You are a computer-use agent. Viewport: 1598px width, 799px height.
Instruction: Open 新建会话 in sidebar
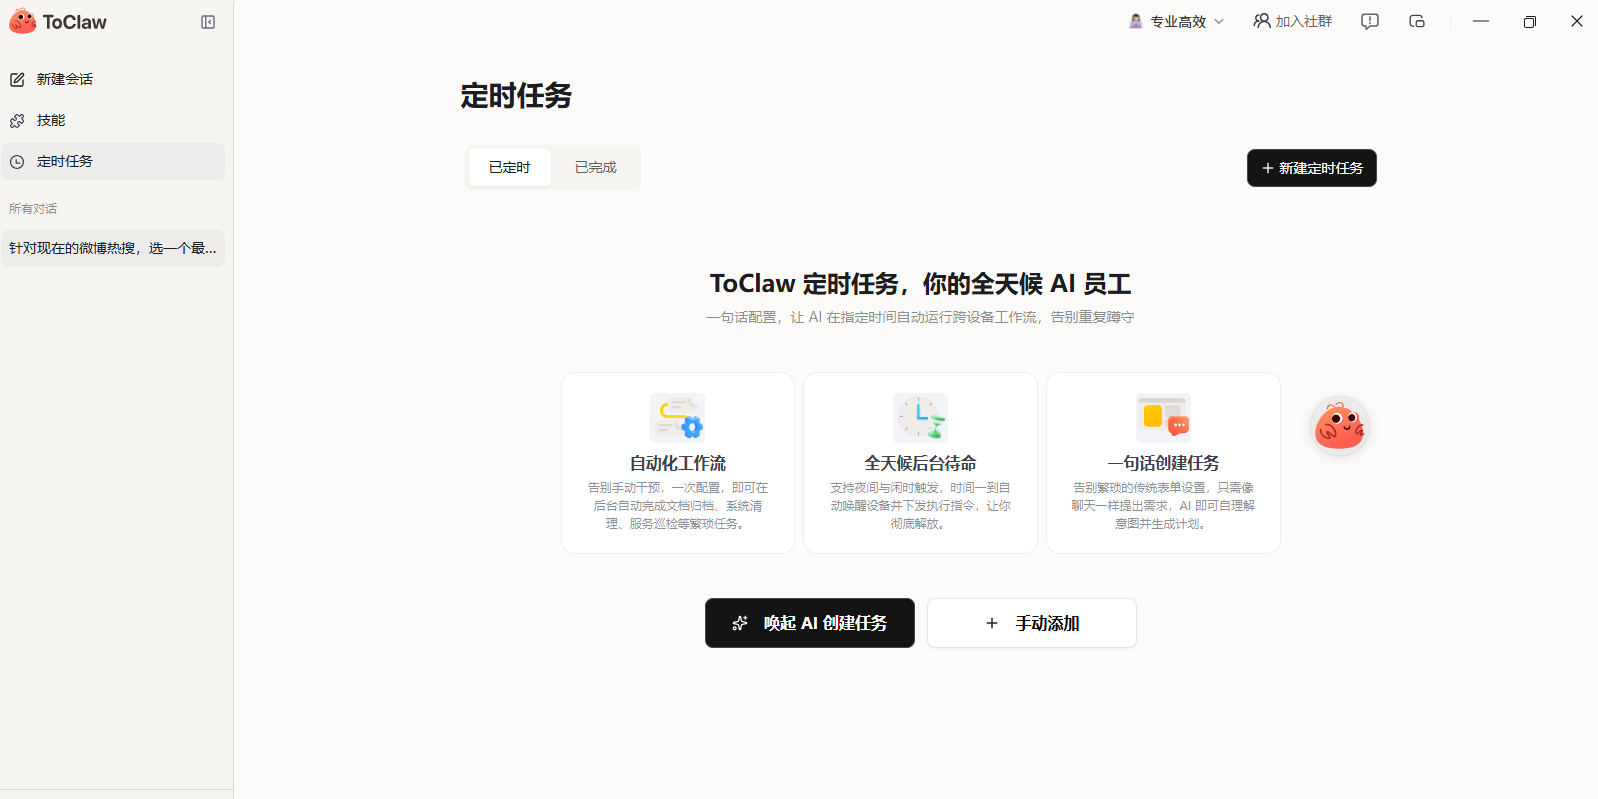[x=113, y=79]
